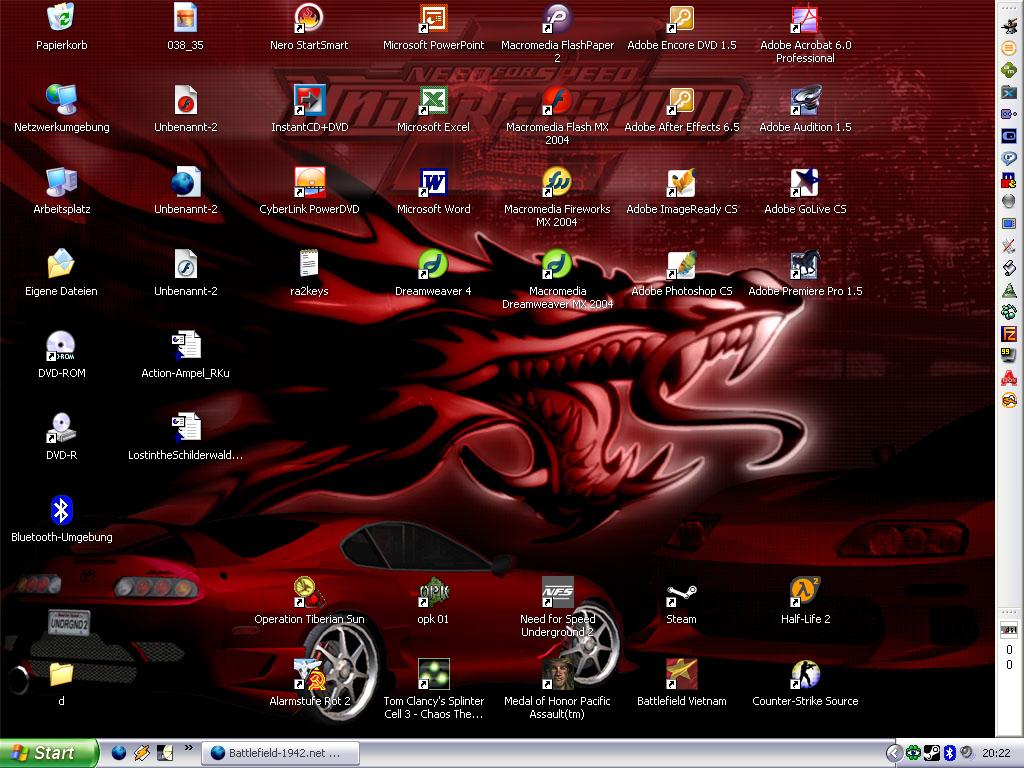
Task: Expand hidden system tray icons arrow
Action: [x=893, y=753]
